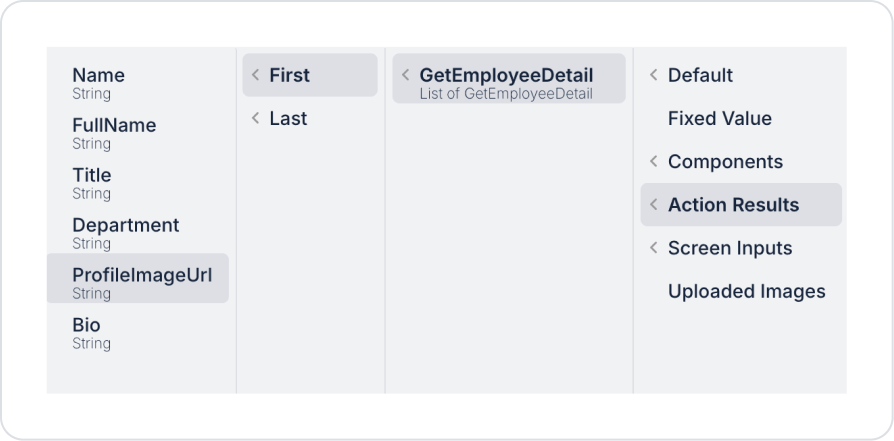Expand the Last list option
Image resolution: width=894 pixels, height=441 pixels.
tap(310, 118)
